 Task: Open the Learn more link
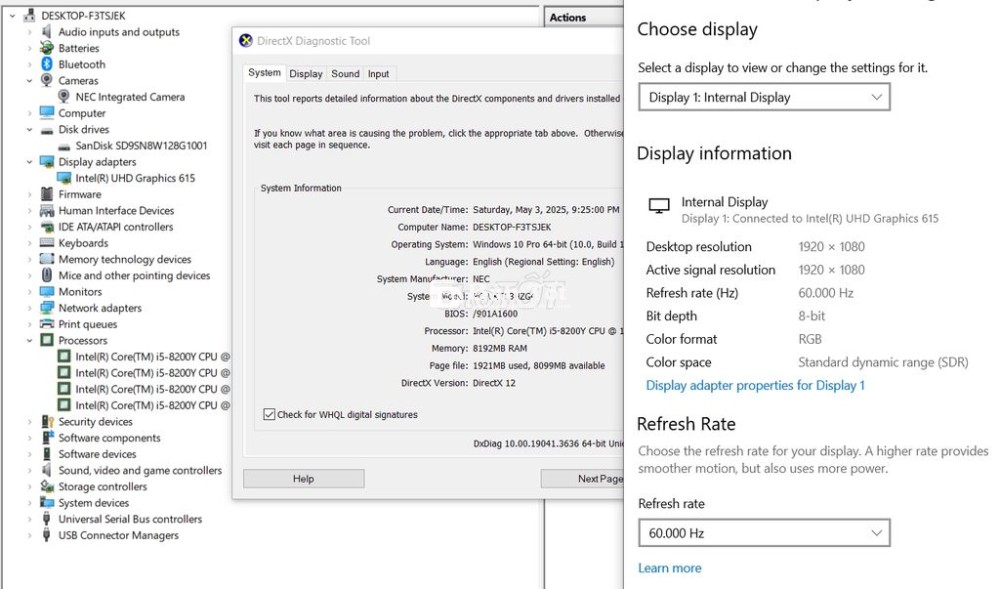pyautogui.click(x=670, y=568)
